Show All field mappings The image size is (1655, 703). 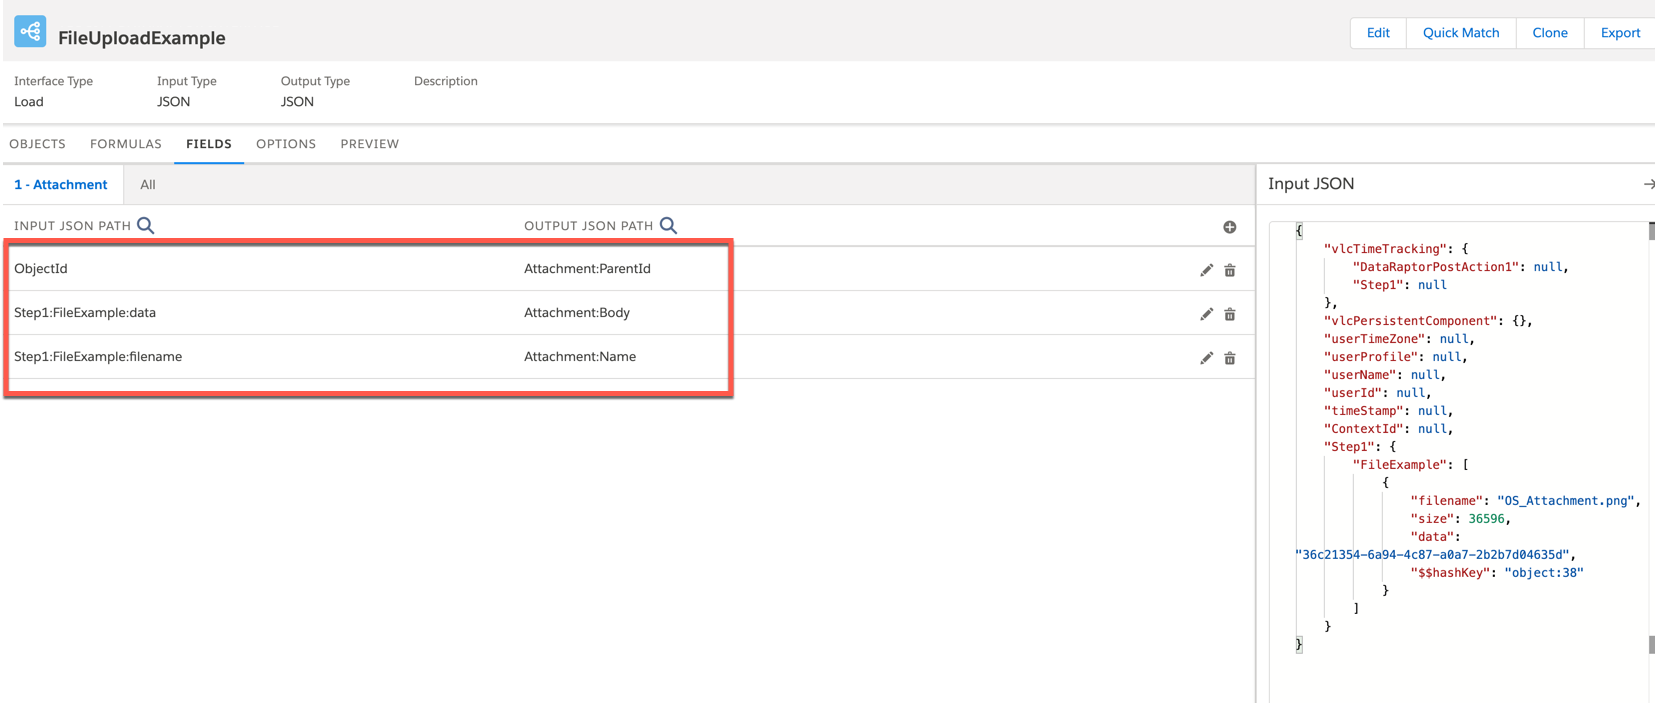coord(148,185)
